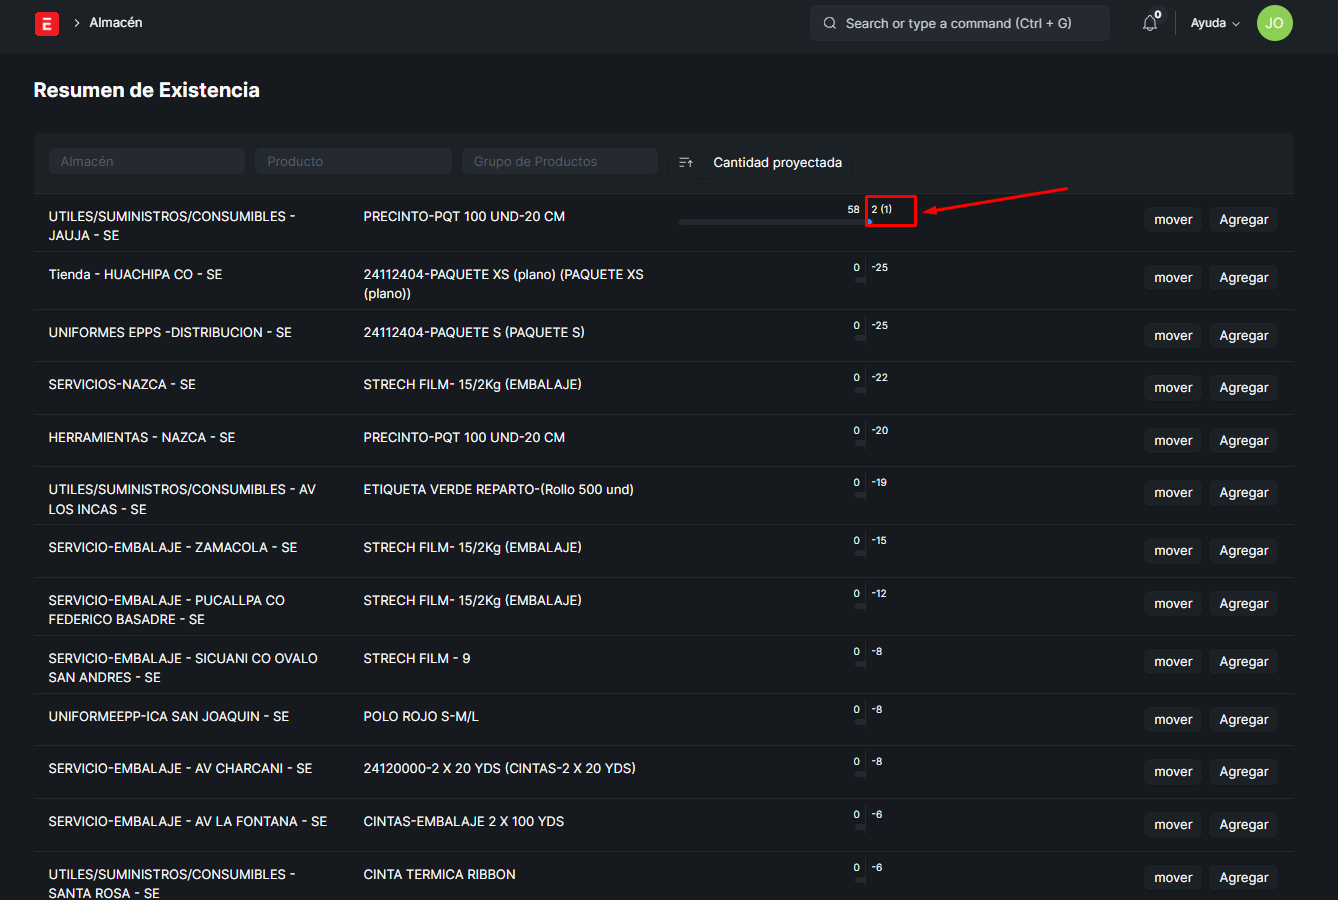Expand the Ayuda help dropdown
1338x900 pixels.
pos(1214,23)
